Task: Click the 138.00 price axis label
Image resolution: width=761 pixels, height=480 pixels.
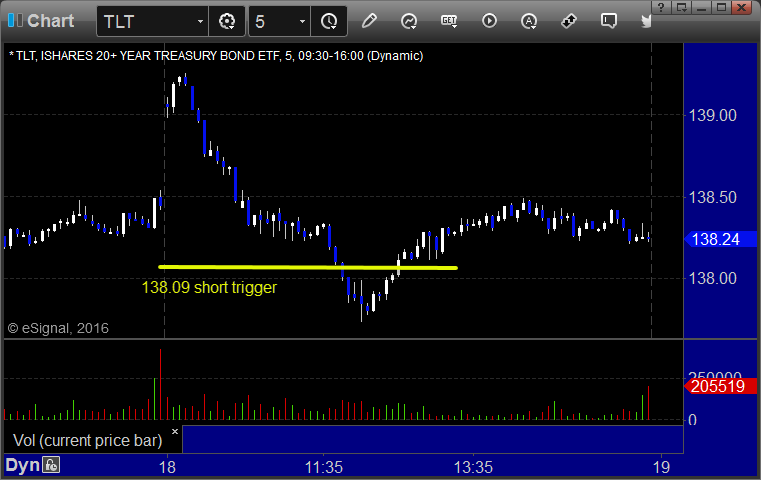Action: [712, 279]
